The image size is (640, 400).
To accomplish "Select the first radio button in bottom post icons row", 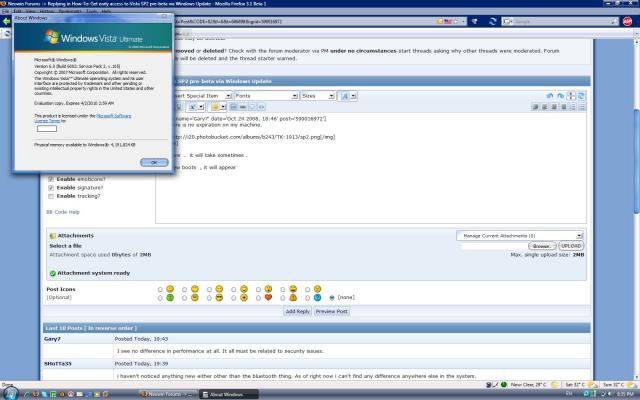I will (160, 298).
